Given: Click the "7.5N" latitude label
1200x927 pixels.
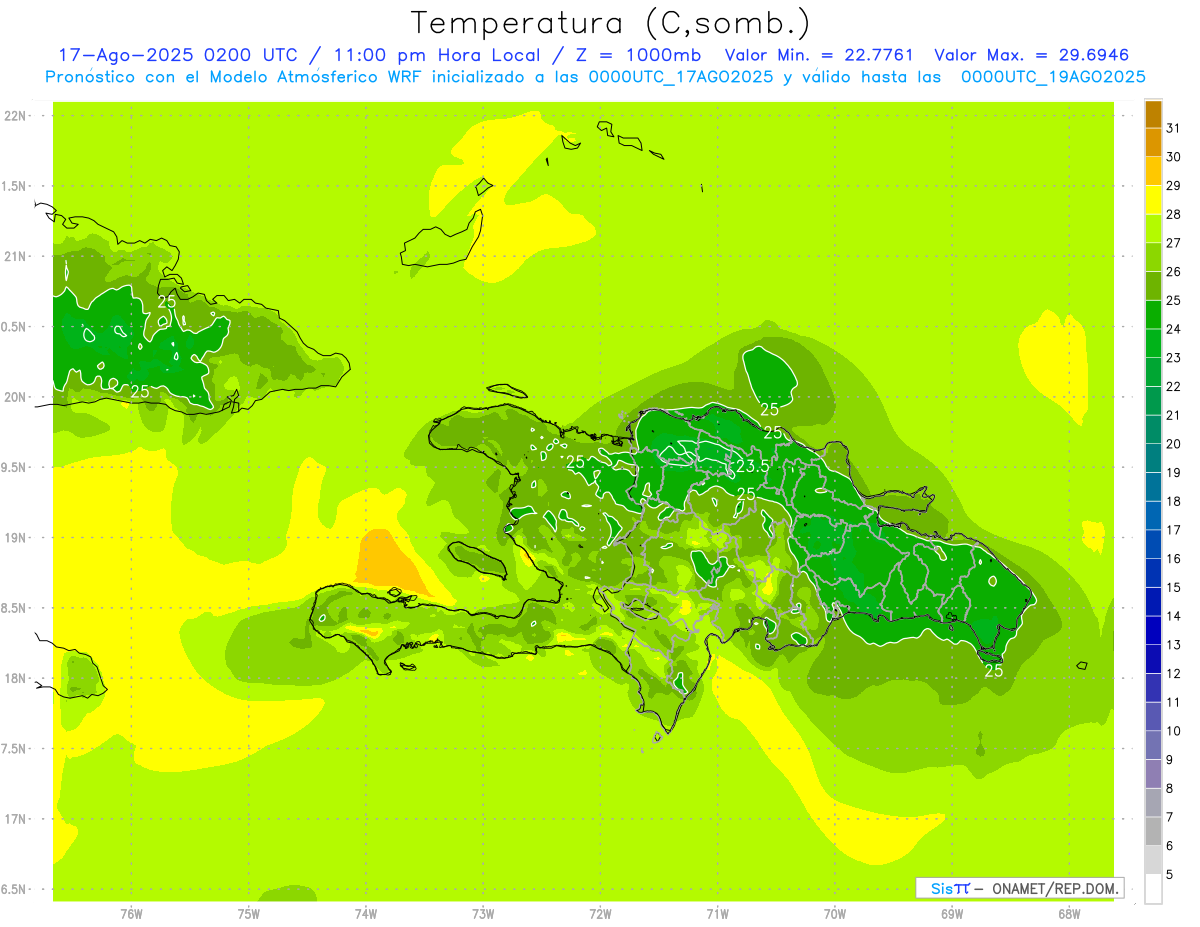Looking at the screenshot, I should coord(15,748).
